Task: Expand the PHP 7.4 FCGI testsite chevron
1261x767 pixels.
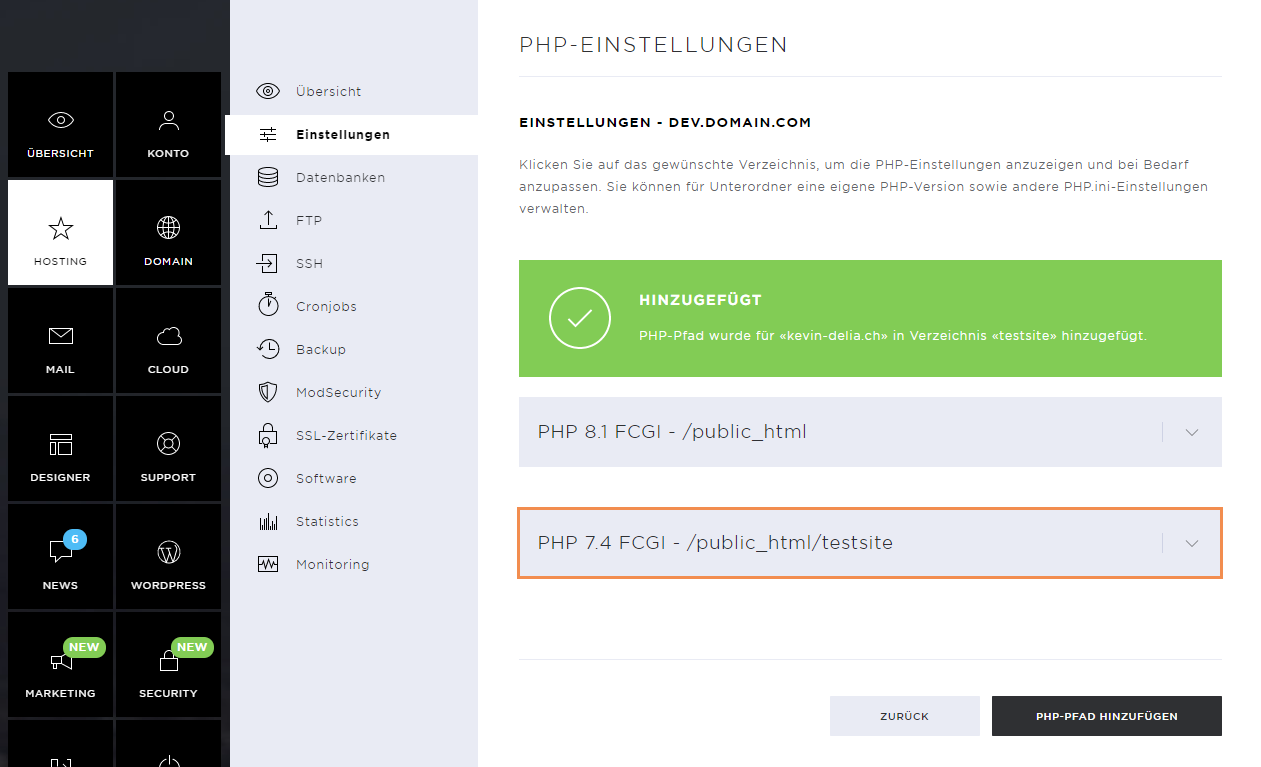Action: pos(1191,543)
